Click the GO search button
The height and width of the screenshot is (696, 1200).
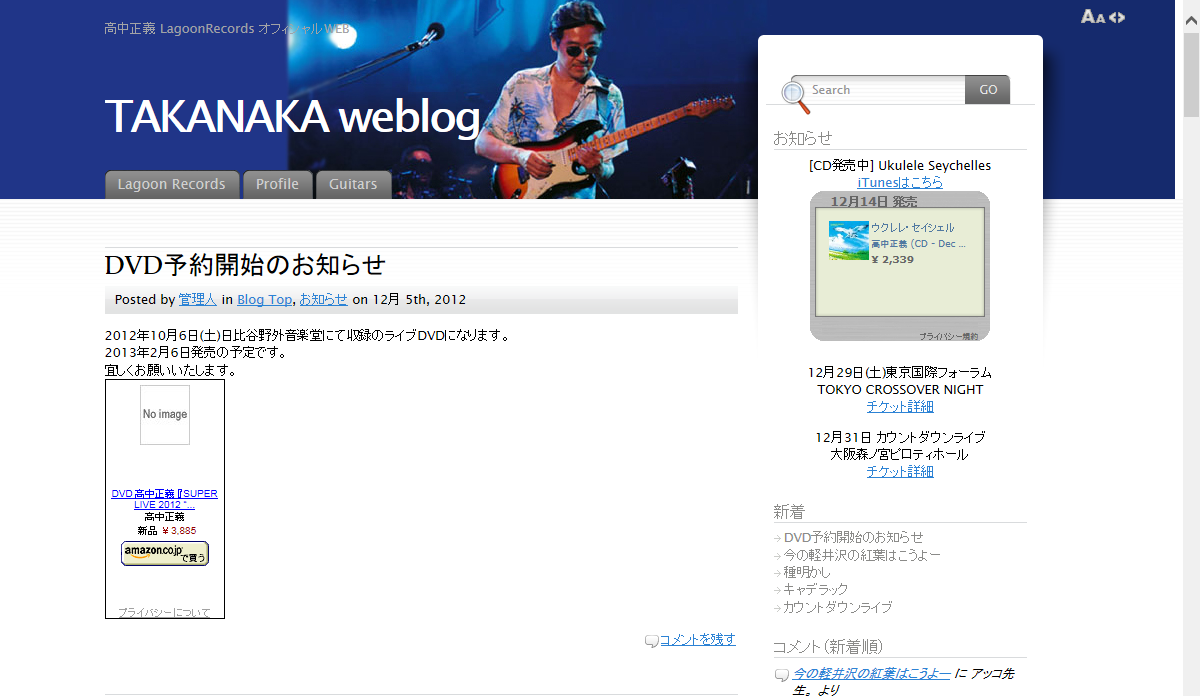[x=988, y=90]
